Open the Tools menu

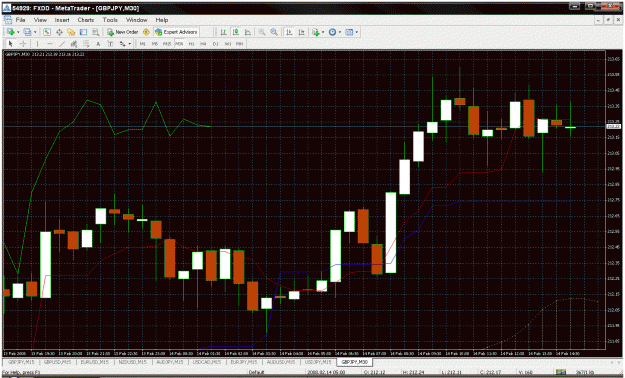[110, 20]
